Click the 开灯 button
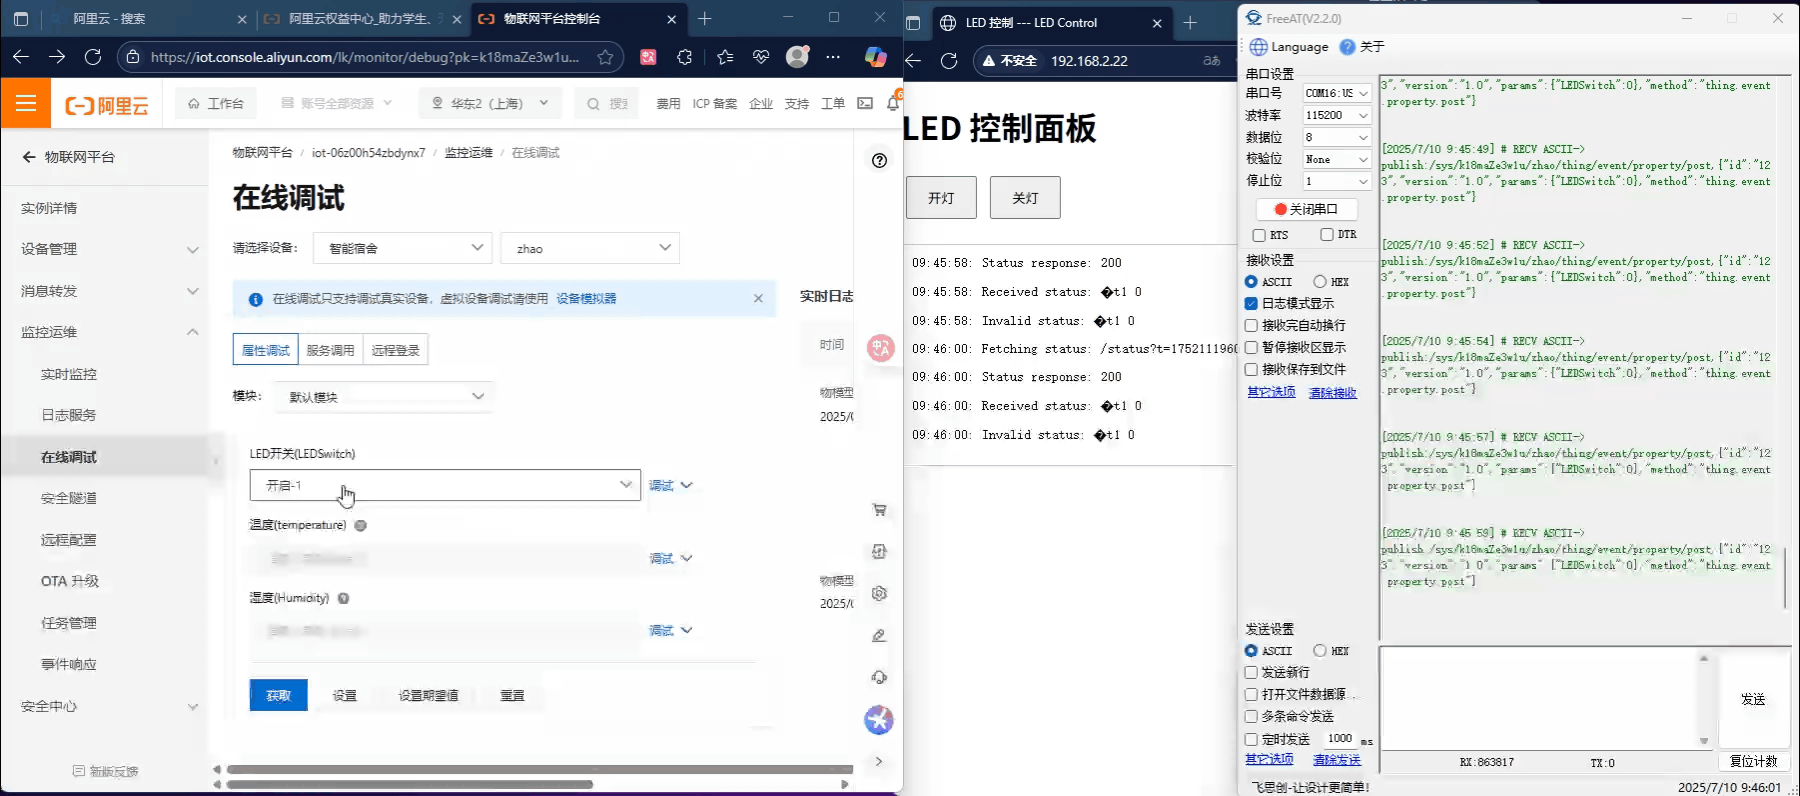Image resolution: width=1800 pixels, height=796 pixels. (940, 198)
